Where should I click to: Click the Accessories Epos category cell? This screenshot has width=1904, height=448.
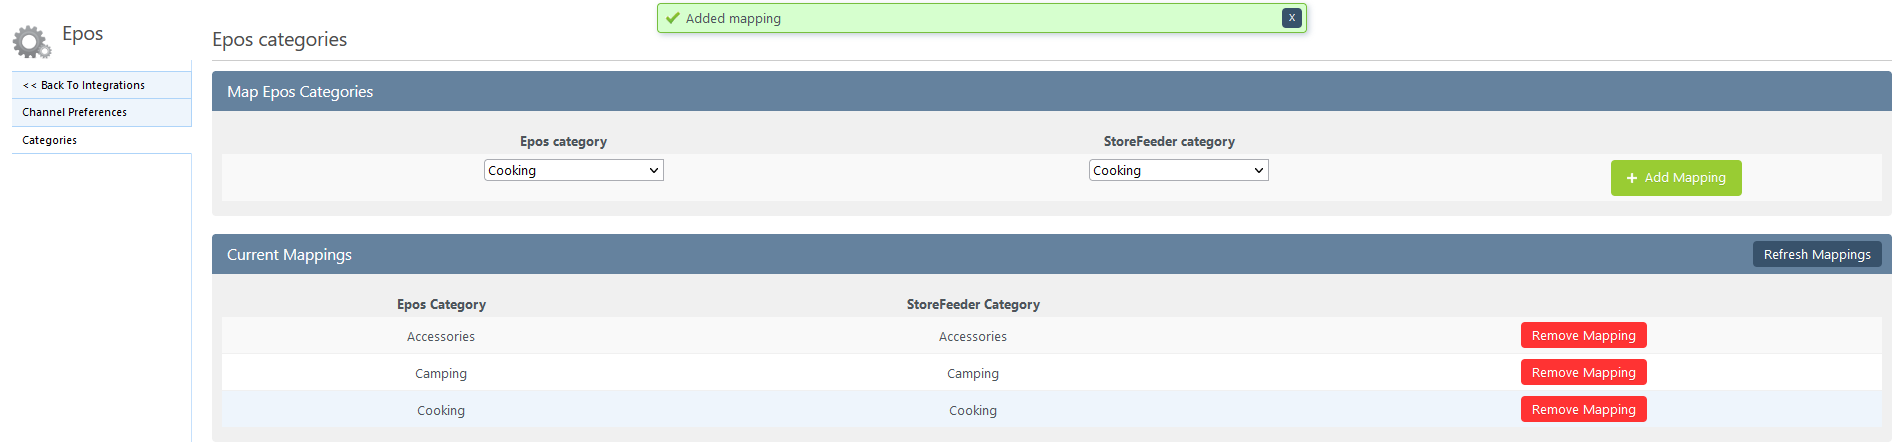441,336
